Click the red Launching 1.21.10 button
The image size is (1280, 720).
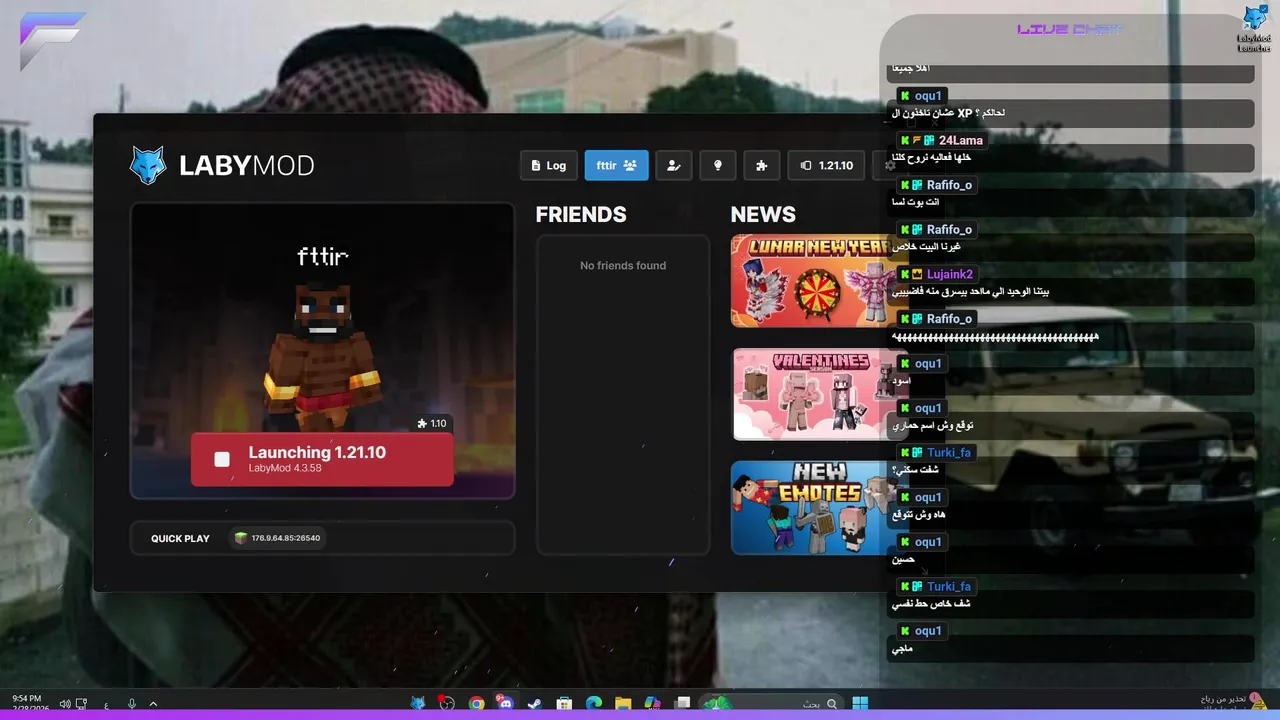pyautogui.click(x=322, y=459)
